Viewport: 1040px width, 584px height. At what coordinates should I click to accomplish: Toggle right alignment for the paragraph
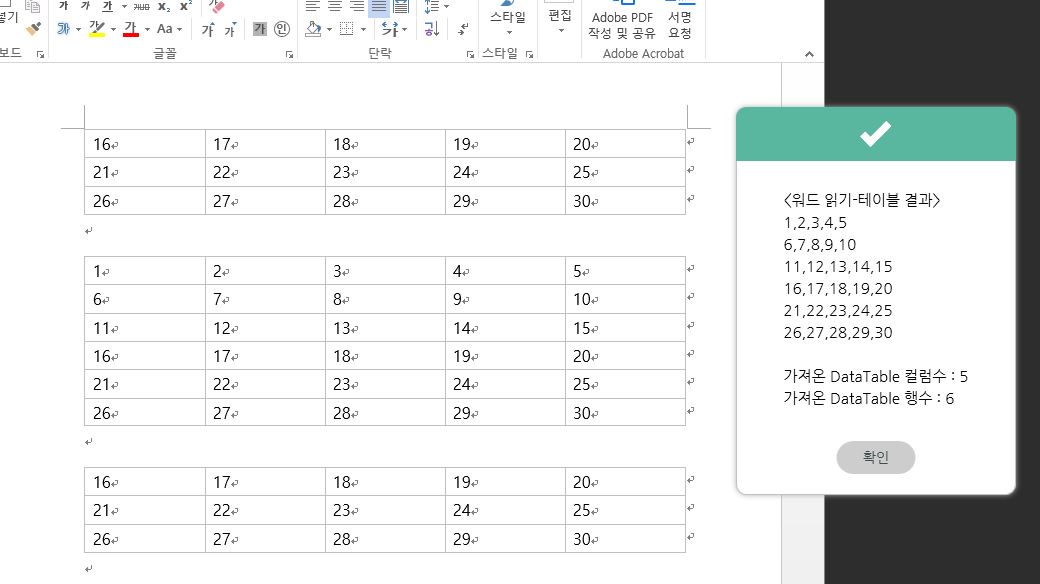point(357,7)
